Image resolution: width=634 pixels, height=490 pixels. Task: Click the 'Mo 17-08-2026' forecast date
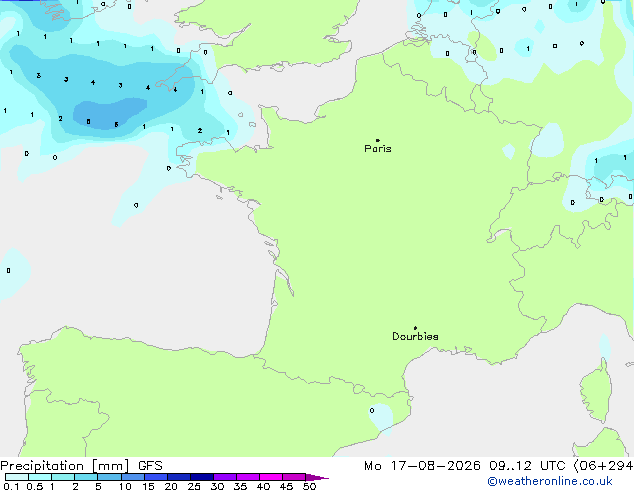click(422, 466)
